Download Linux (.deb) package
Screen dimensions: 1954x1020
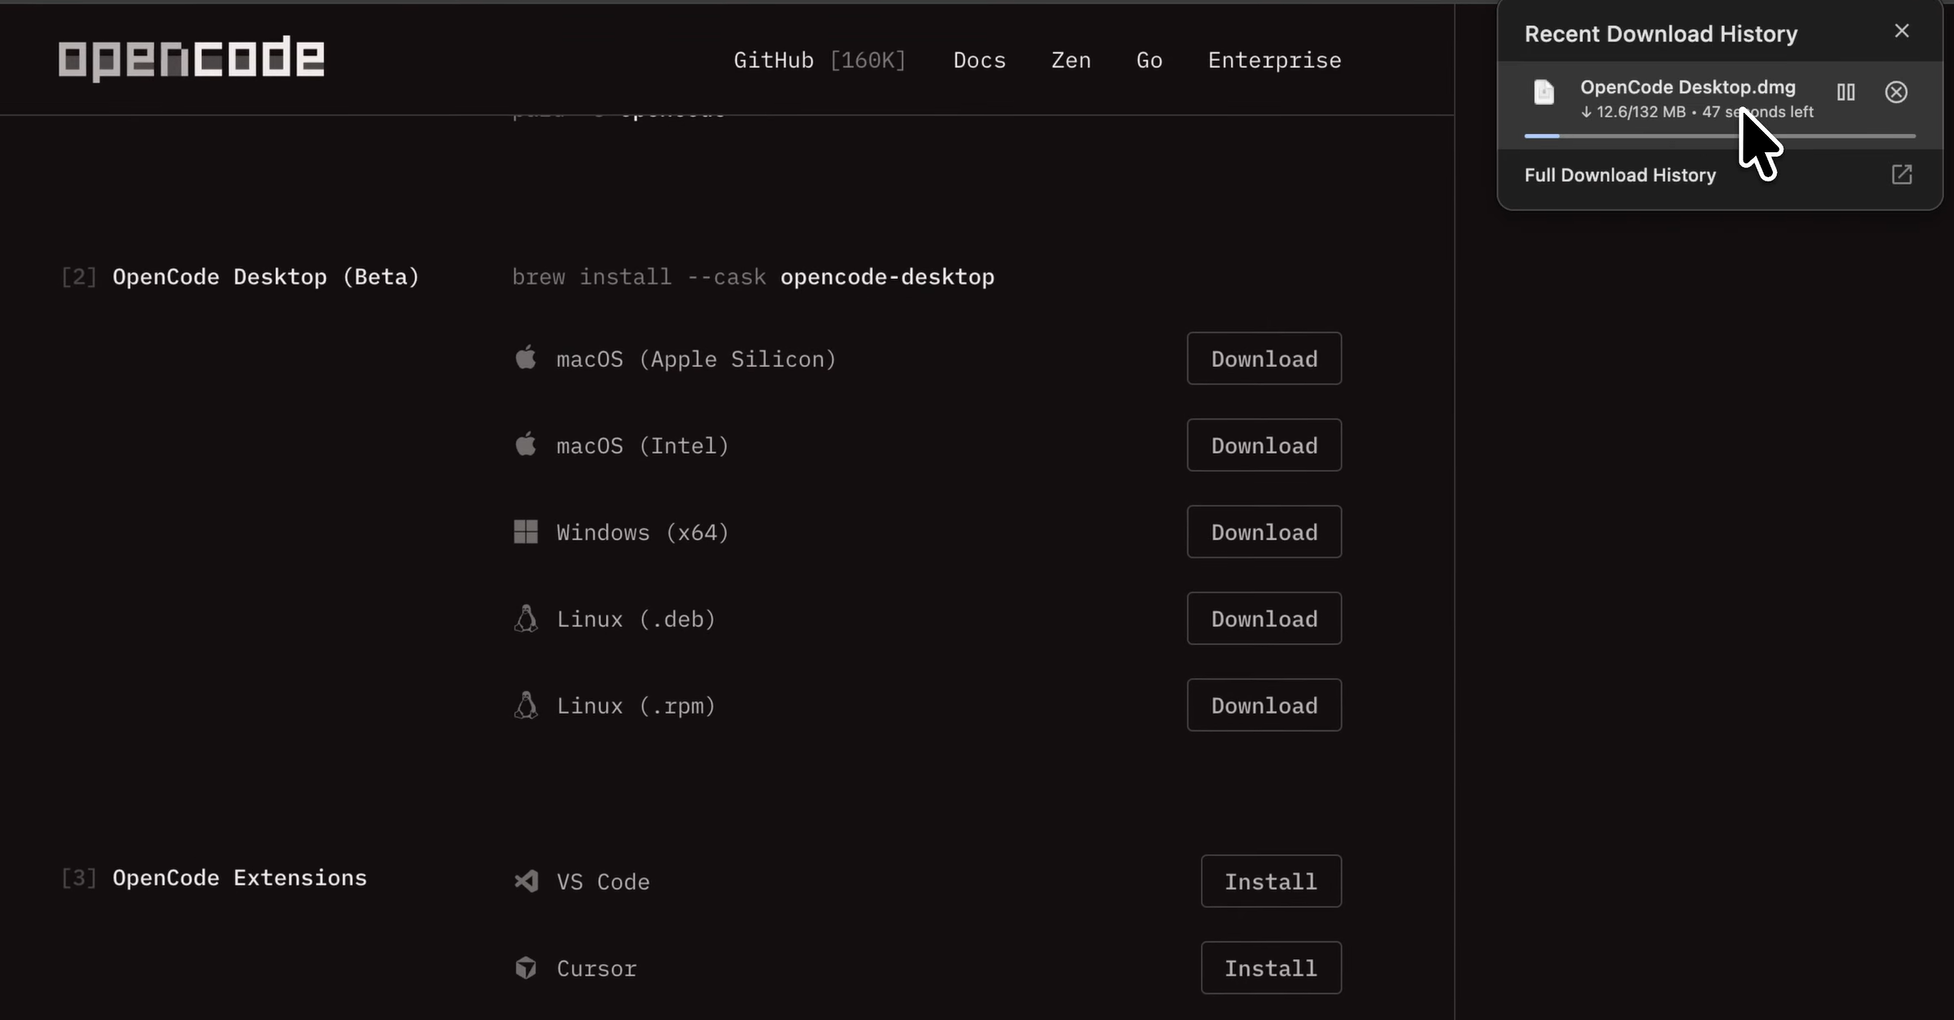click(x=1264, y=619)
